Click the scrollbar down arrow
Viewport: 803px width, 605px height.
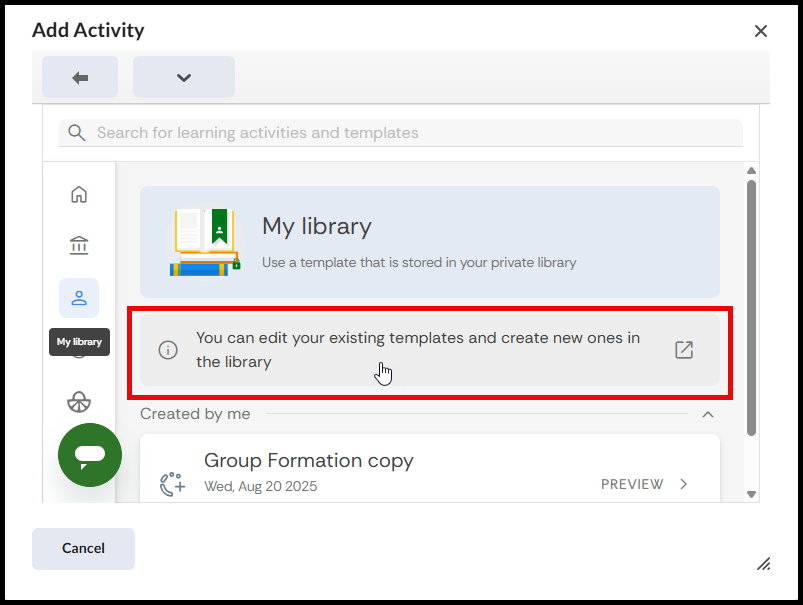point(751,493)
